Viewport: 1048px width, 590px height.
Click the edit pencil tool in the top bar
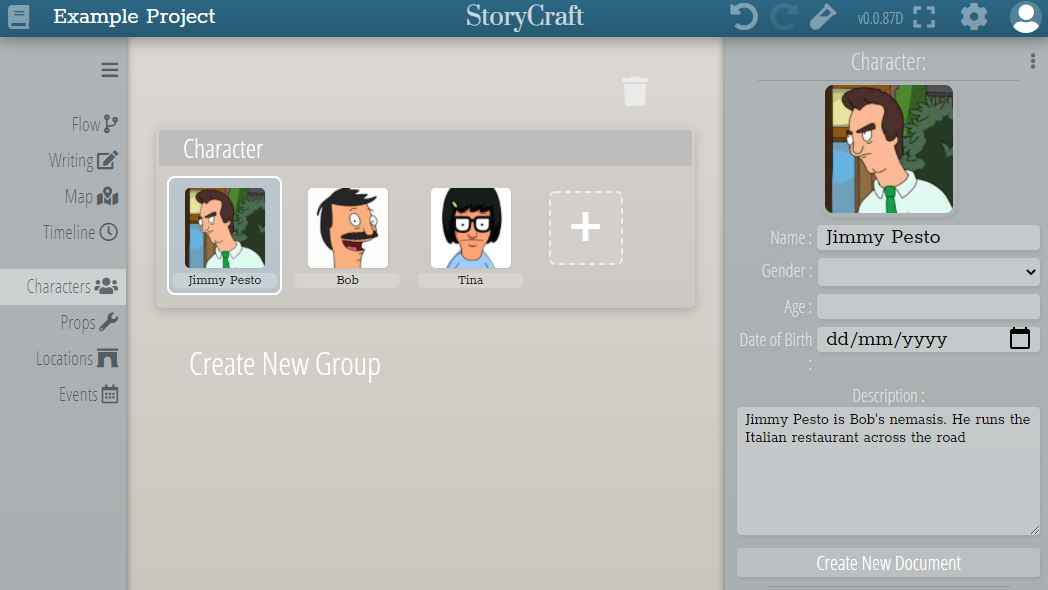822,17
